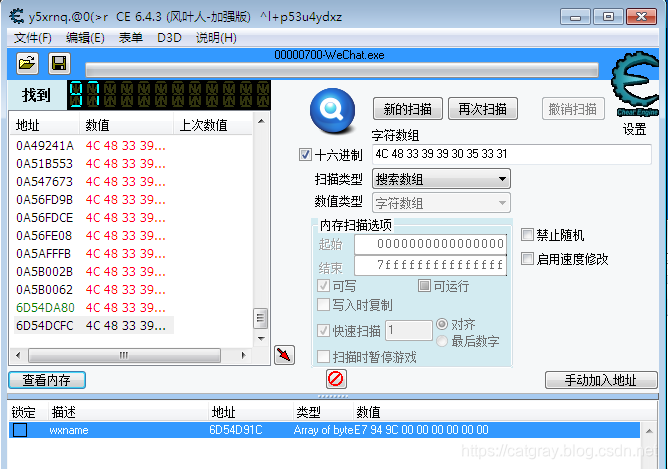Enable the 扫描时暂停游戏 checkbox
Screen dimensions: 668x469
(x=323, y=356)
